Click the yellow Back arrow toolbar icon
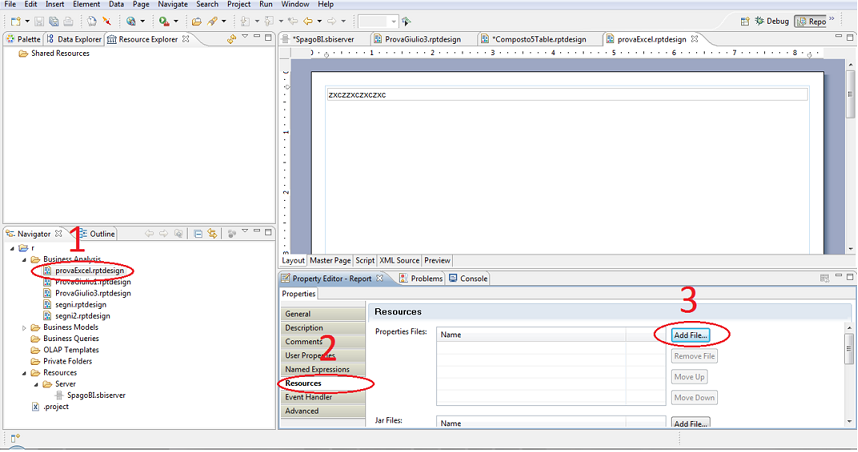Screen dimensions: 858x452 point(308,21)
